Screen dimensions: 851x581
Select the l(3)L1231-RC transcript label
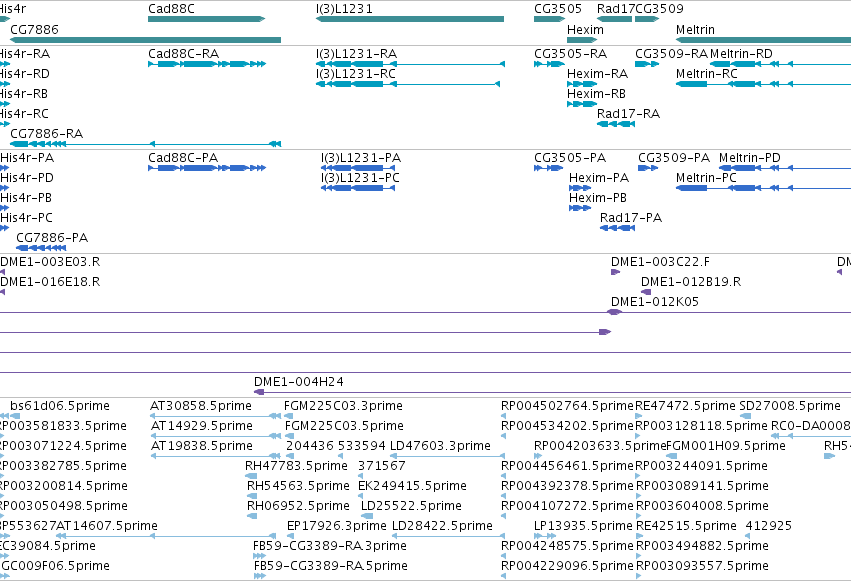(355, 74)
